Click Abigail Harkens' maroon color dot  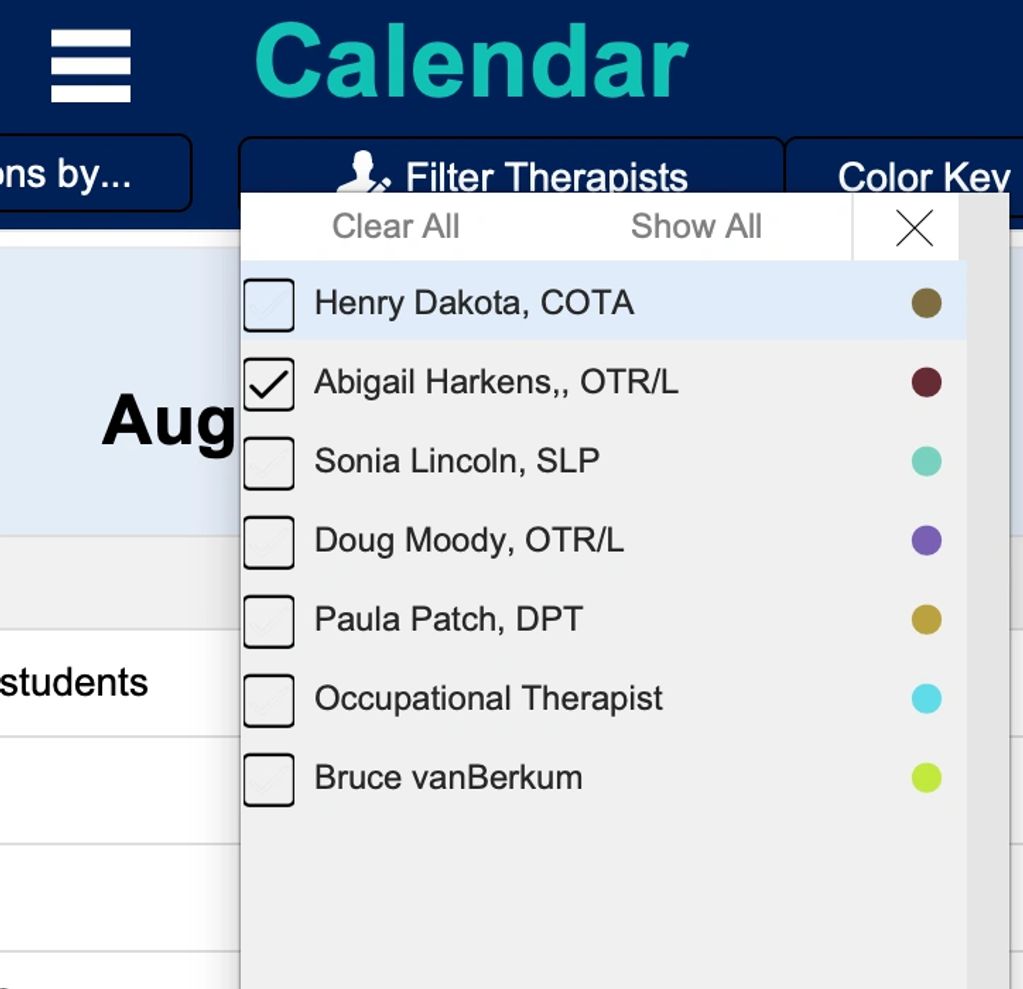tap(926, 382)
